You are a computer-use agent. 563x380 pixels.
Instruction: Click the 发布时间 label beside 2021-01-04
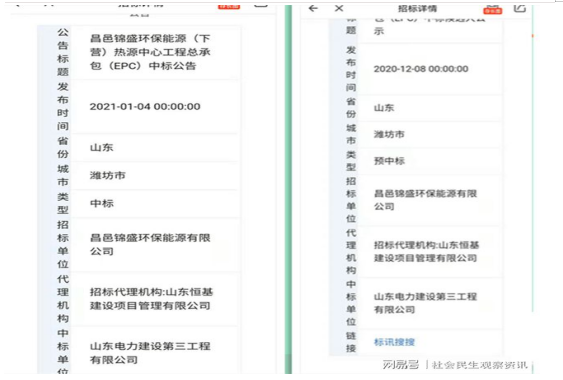tap(63, 106)
